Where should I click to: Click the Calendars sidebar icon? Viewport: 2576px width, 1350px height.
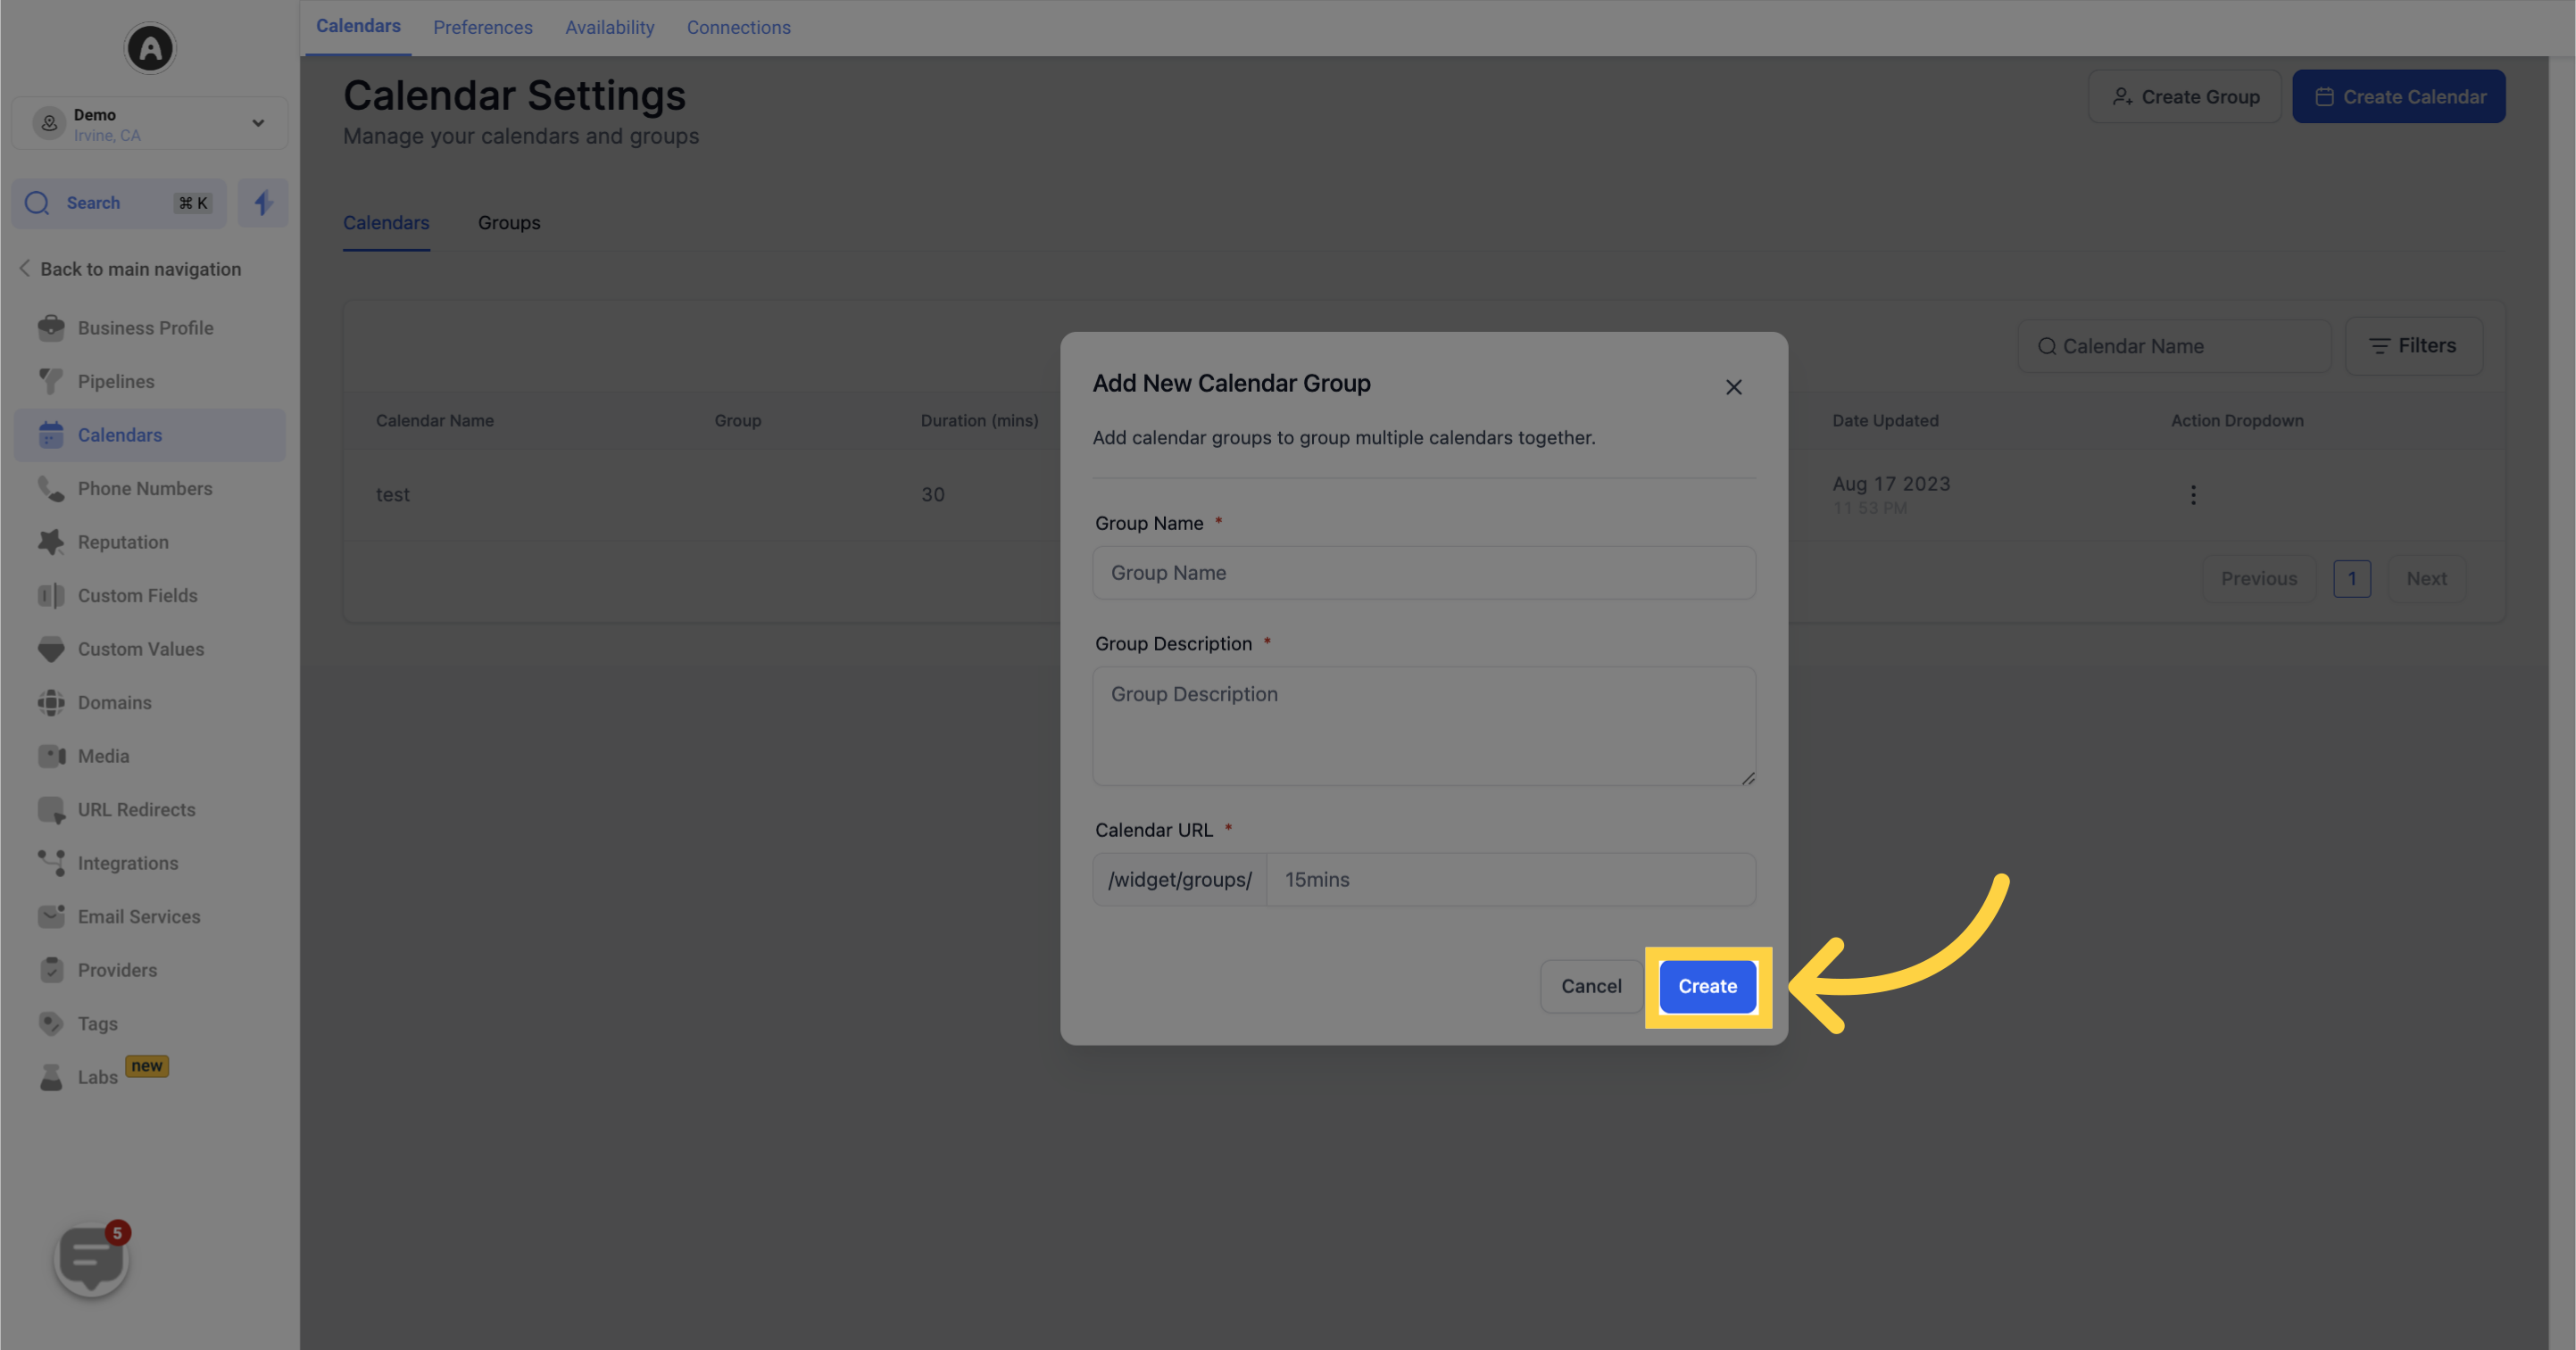click(51, 435)
